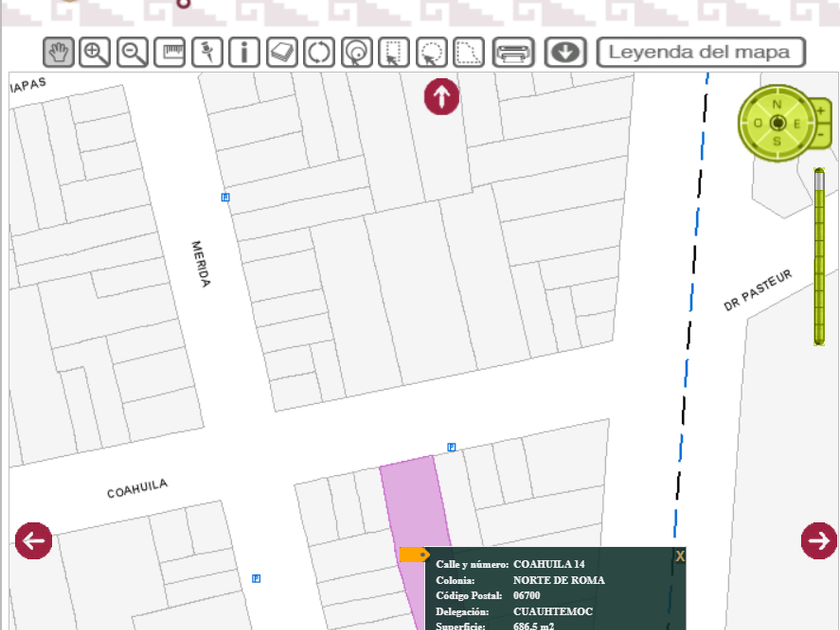This screenshot has width=840, height=630.
Task: Click the 'COAHUILA 14' address value
Action: 549,564
